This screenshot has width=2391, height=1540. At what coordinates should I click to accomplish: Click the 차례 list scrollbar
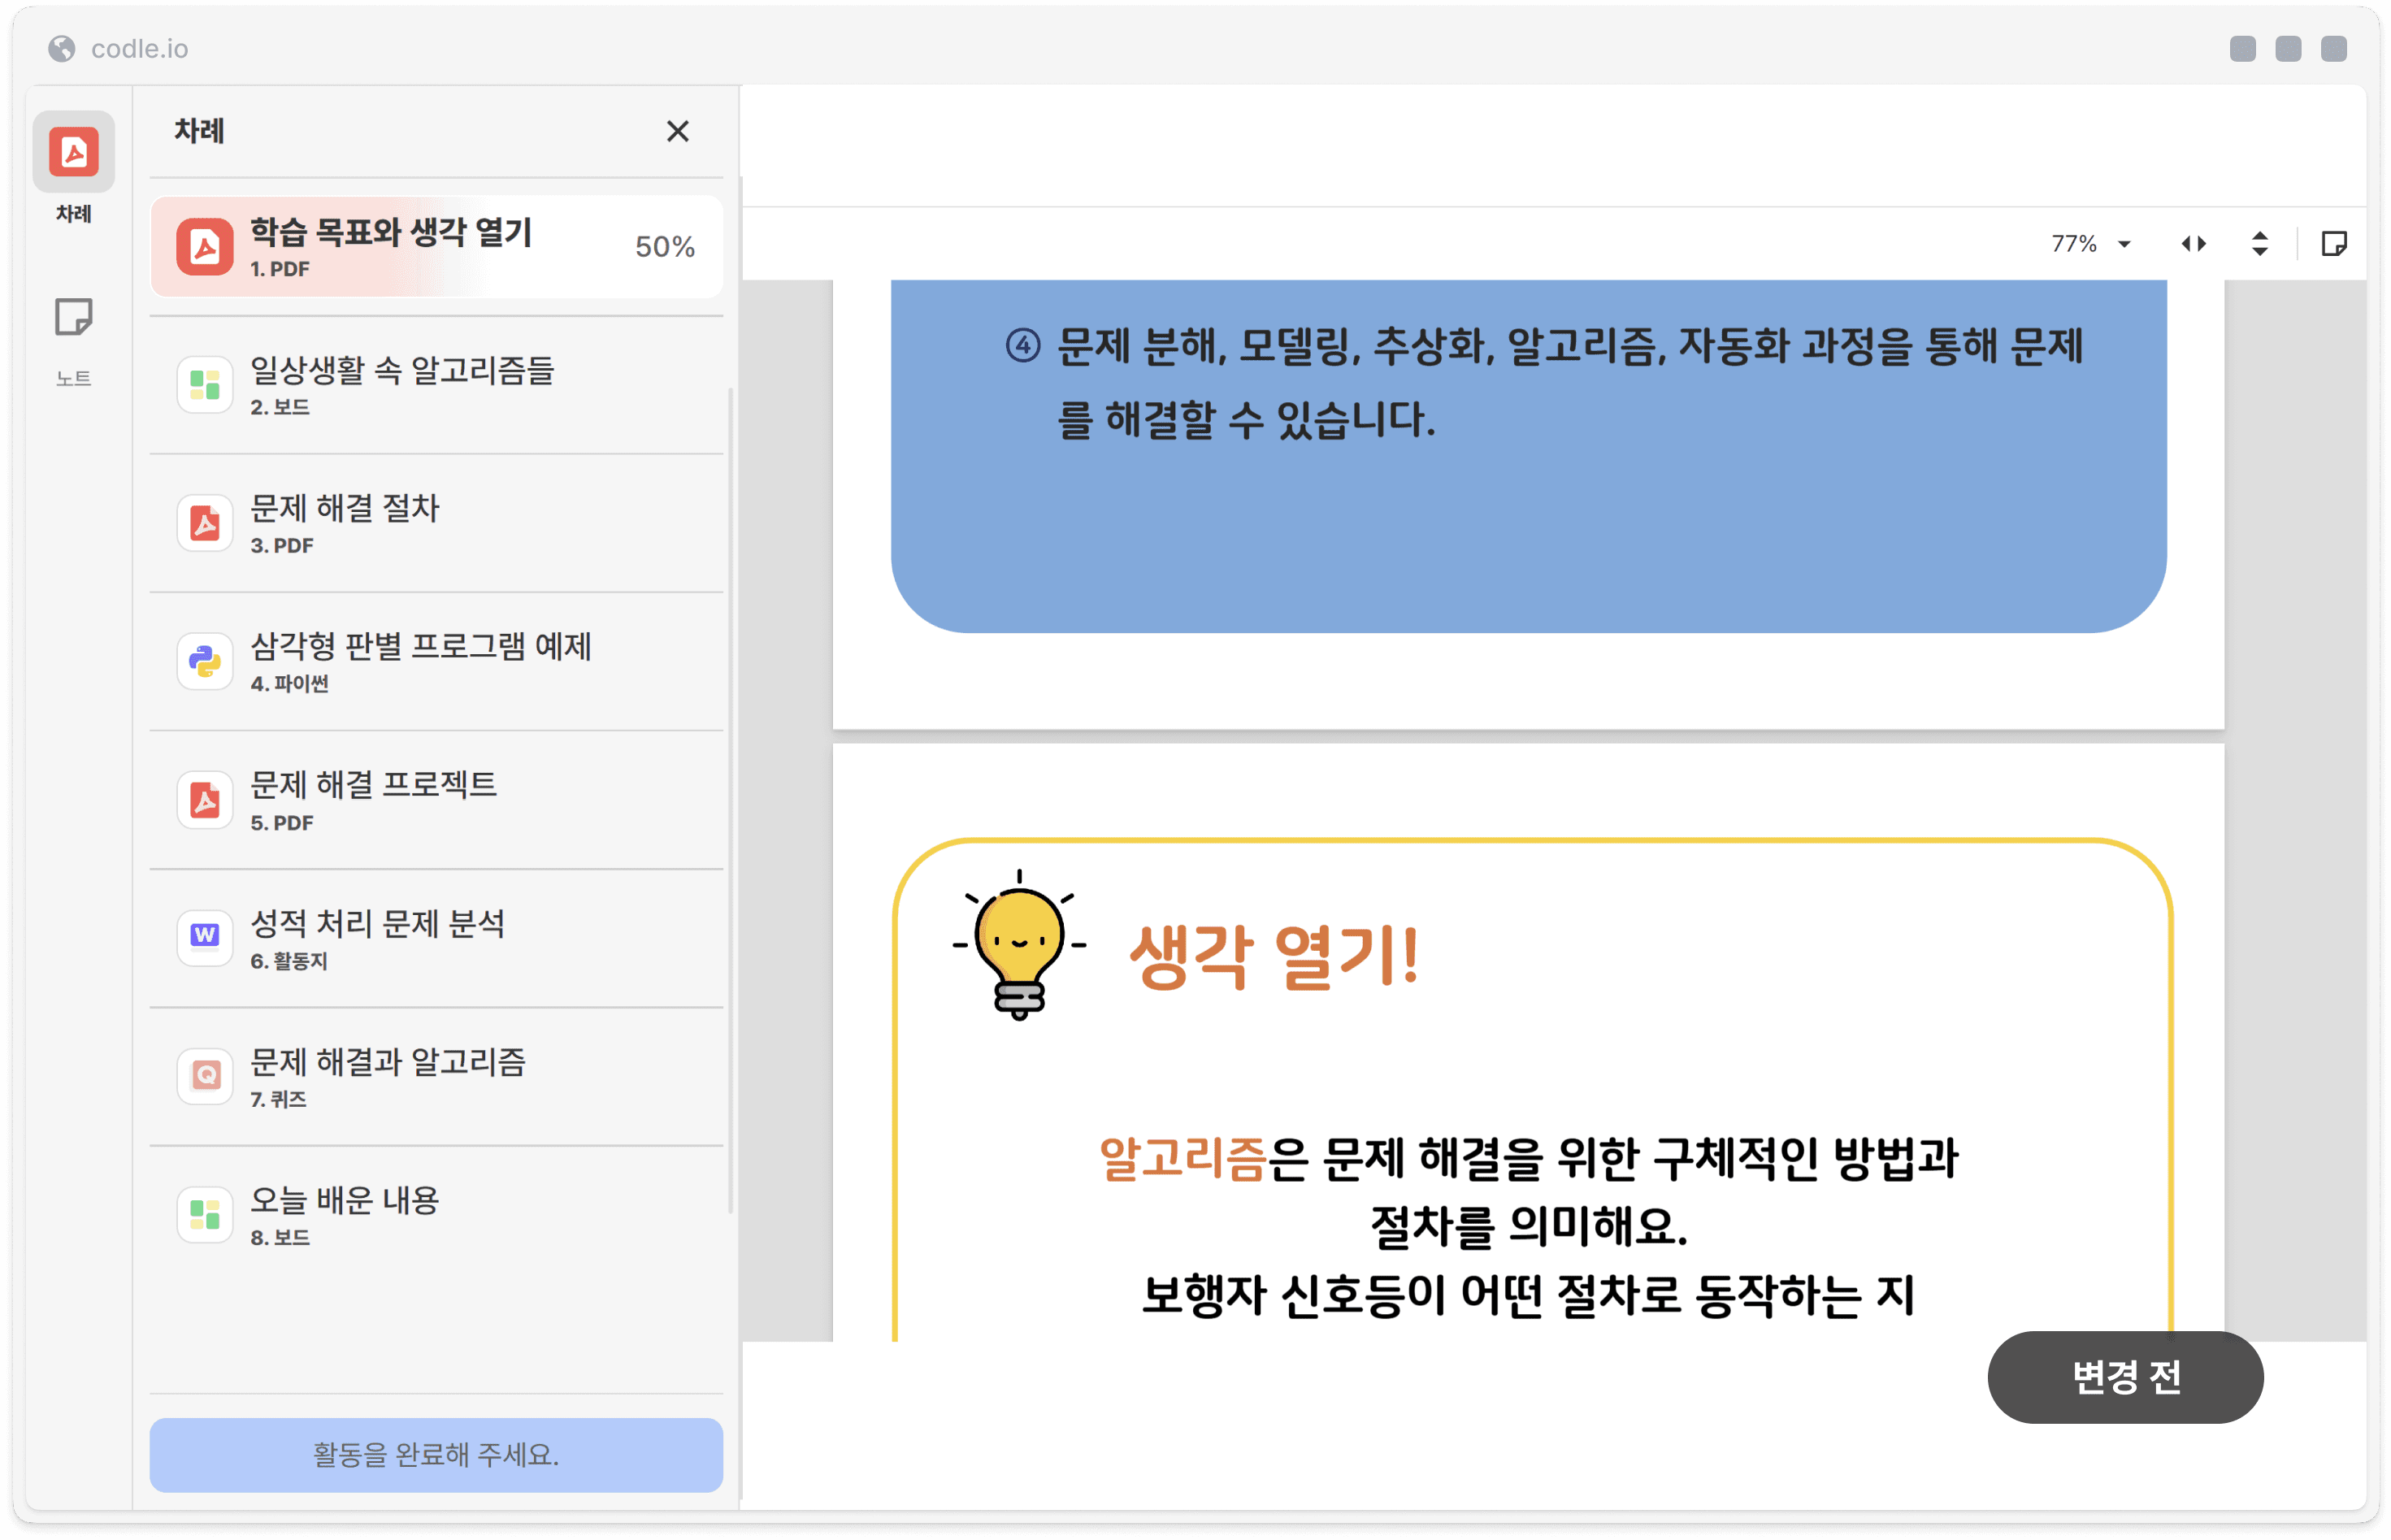pos(731,800)
